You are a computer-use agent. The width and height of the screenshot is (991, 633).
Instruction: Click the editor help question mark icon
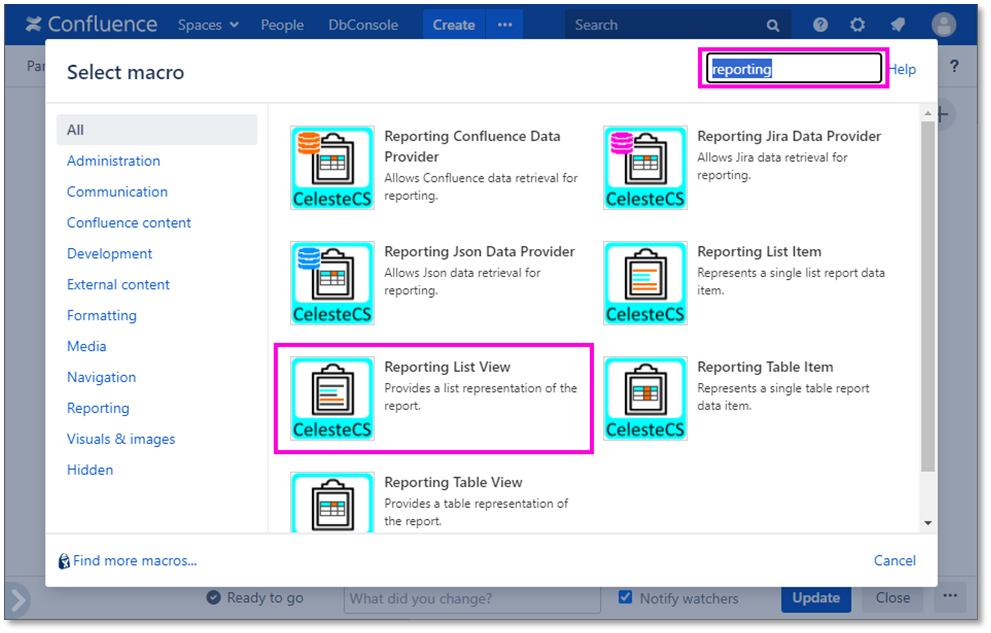coord(954,66)
